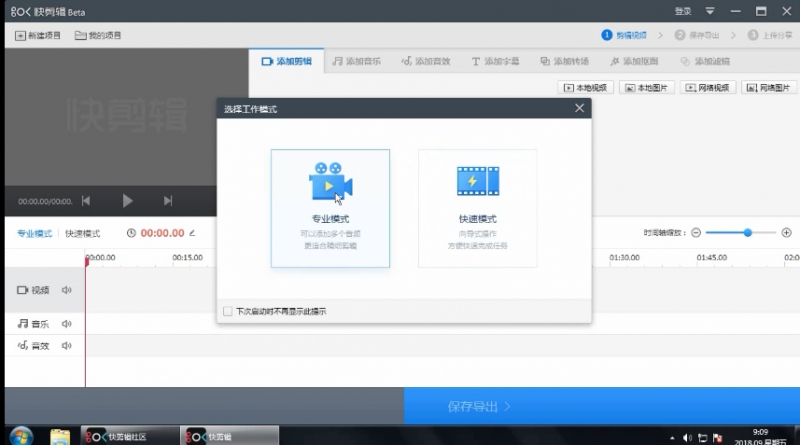Open the title bar dropdown menu arrow
The image size is (800, 445).
710,11
